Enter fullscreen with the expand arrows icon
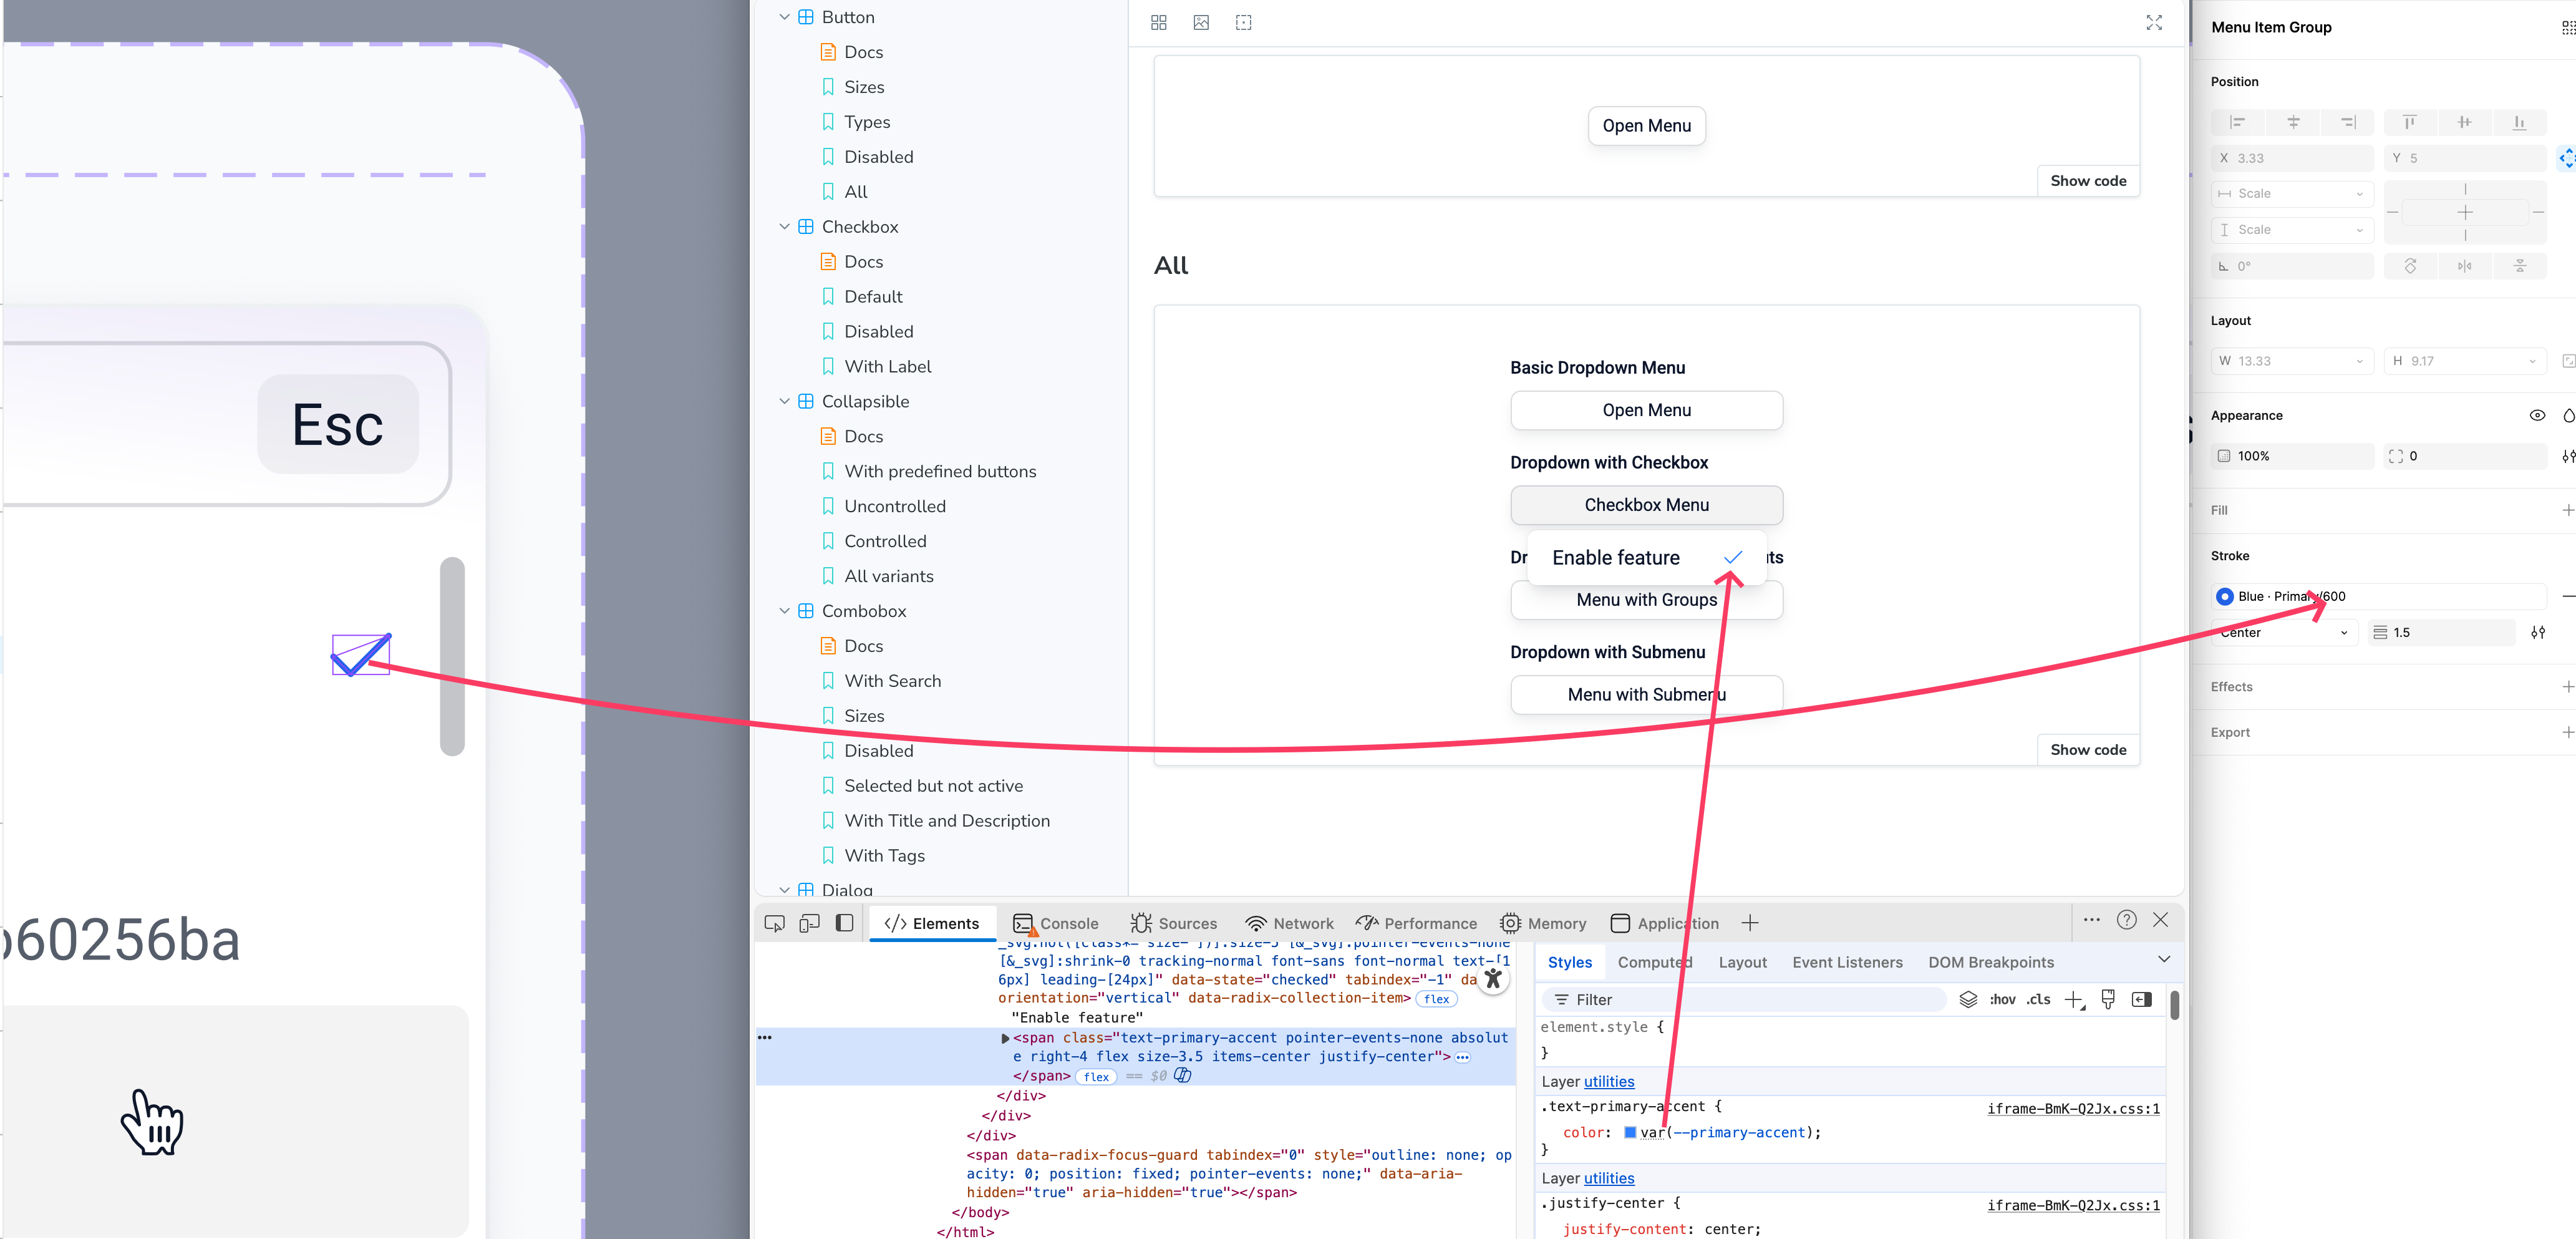Viewport: 2576px width, 1239px height. coord(2154,23)
